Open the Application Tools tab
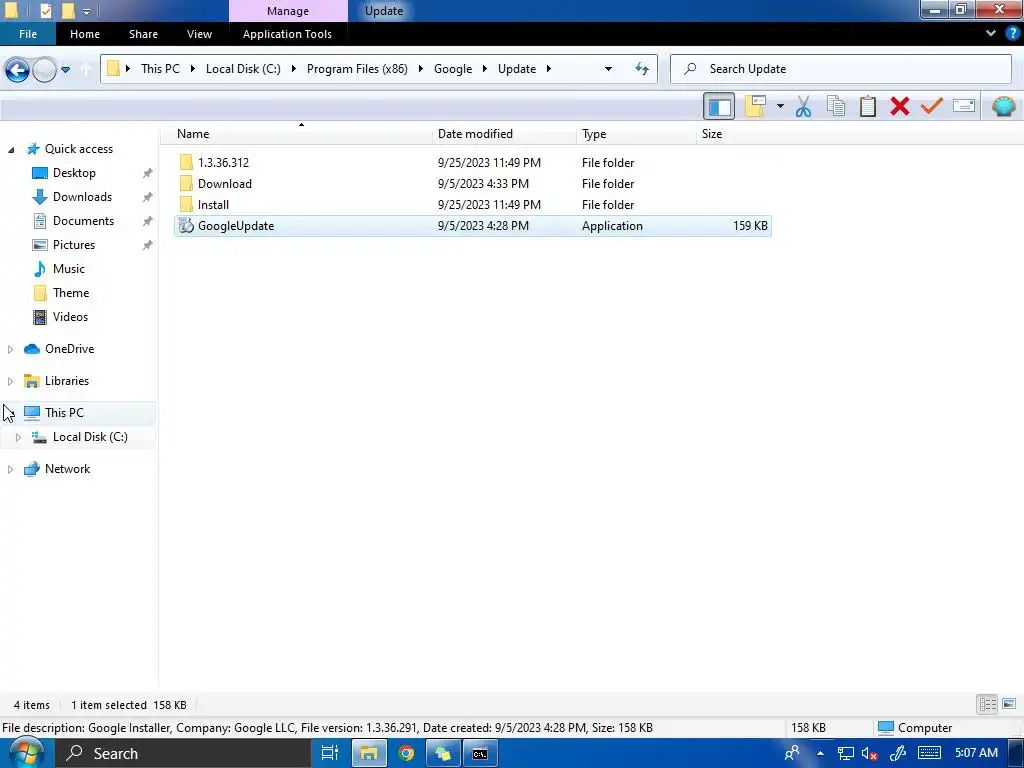 (x=287, y=34)
